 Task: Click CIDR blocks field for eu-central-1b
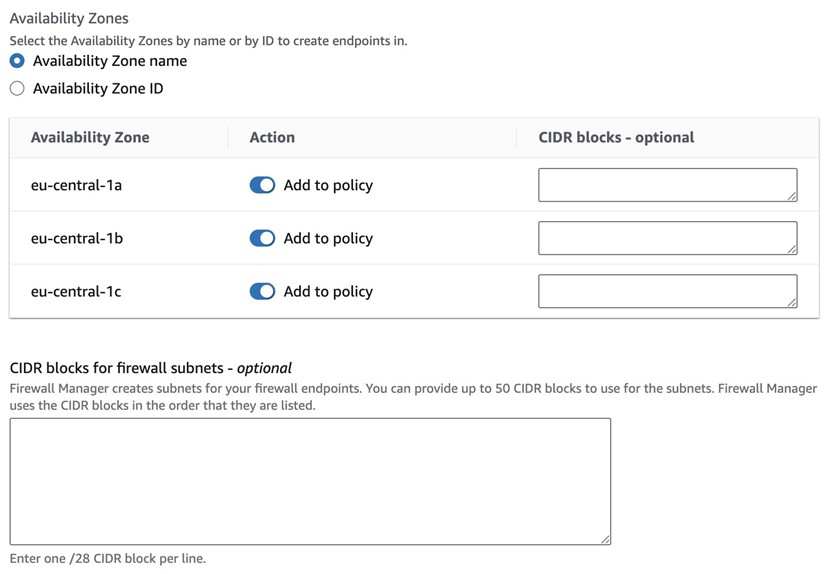pos(667,238)
